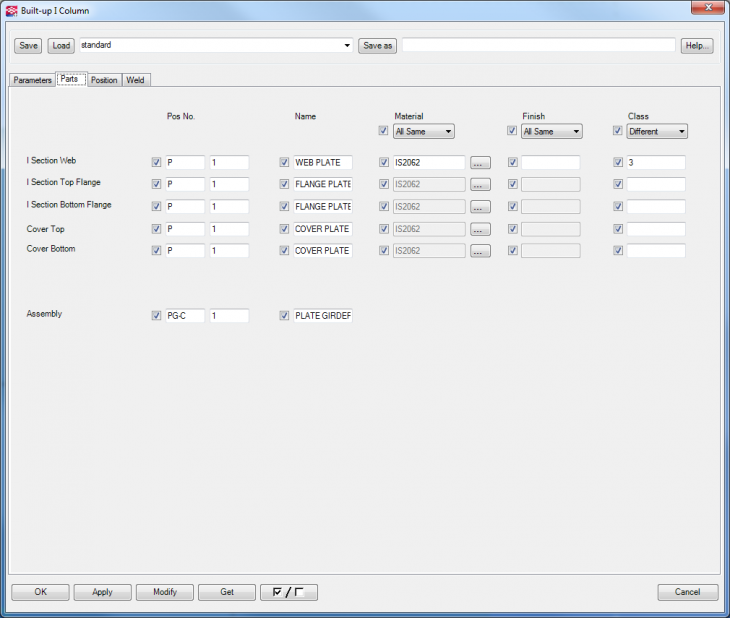Open material browser for I Section Top Flange
The height and width of the screenshot is (618, 730).
click(480, 184)
